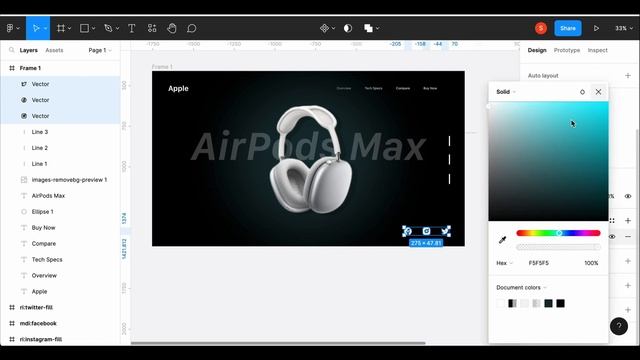Viewport: 640px width, 360px height.
Task: Click the Apple logo text on canvas
Action: pyautogui.click(x=178, y=89)
